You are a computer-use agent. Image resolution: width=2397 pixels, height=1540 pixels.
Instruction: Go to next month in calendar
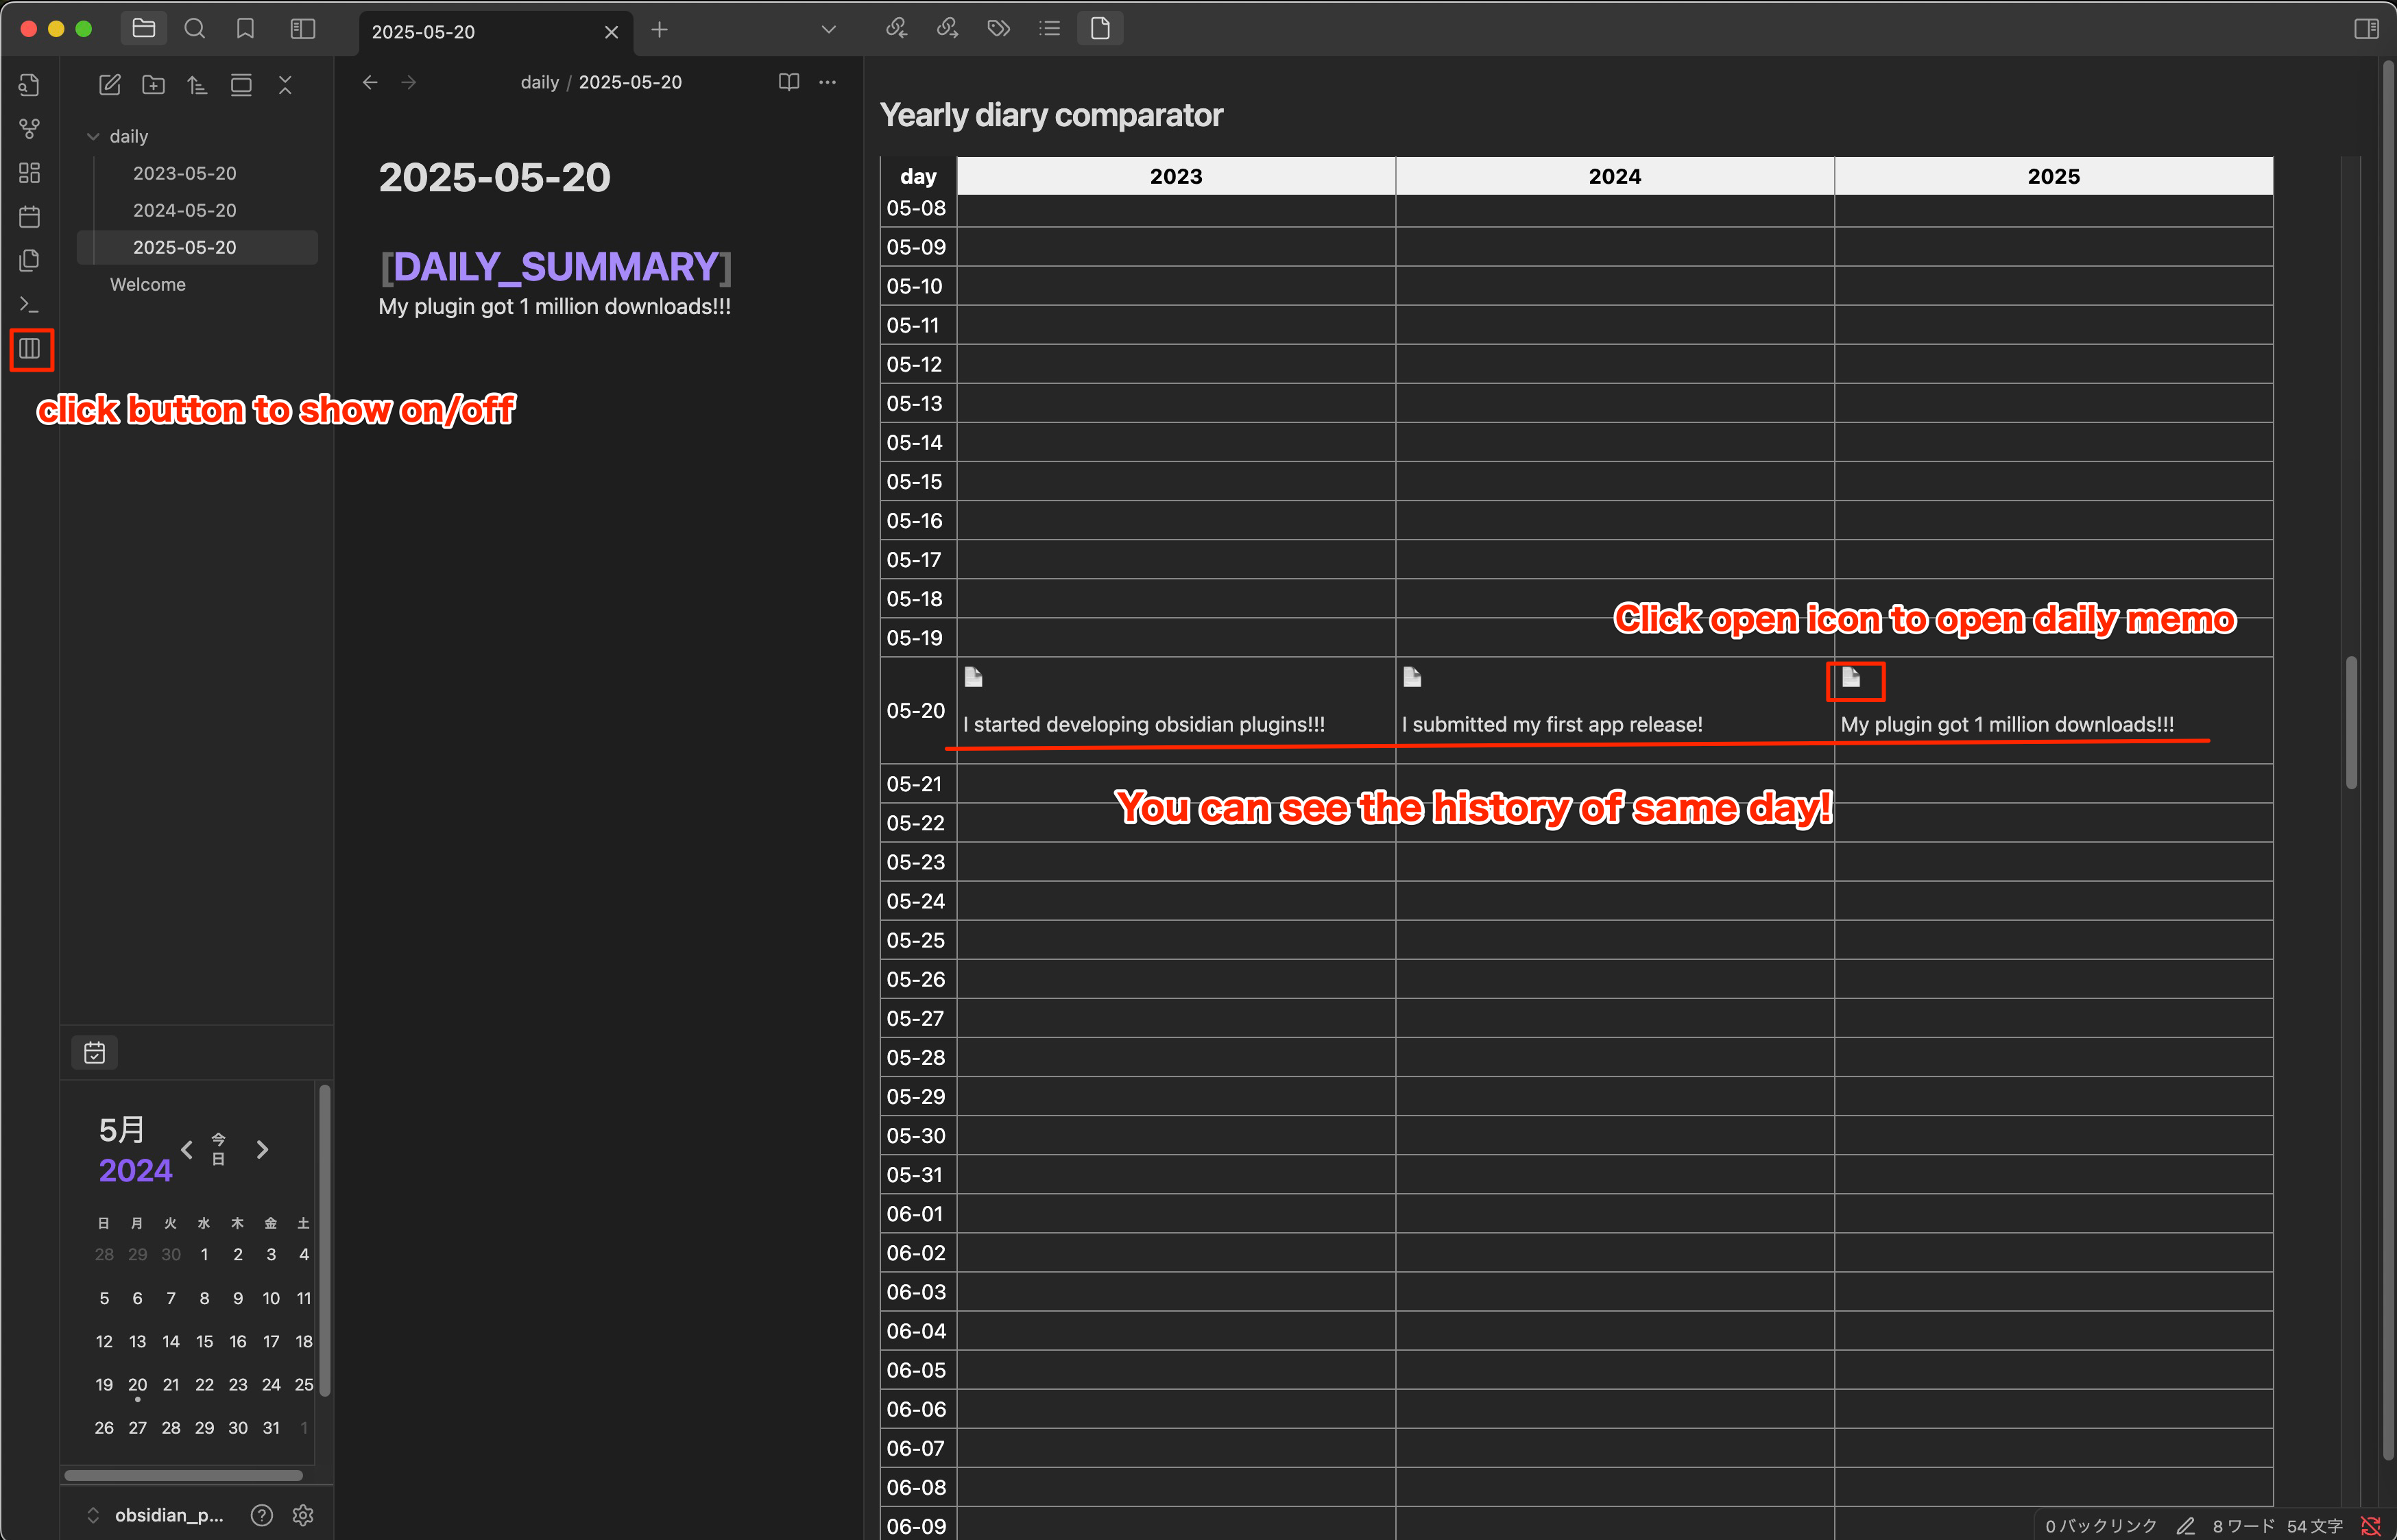[262, 1150]
